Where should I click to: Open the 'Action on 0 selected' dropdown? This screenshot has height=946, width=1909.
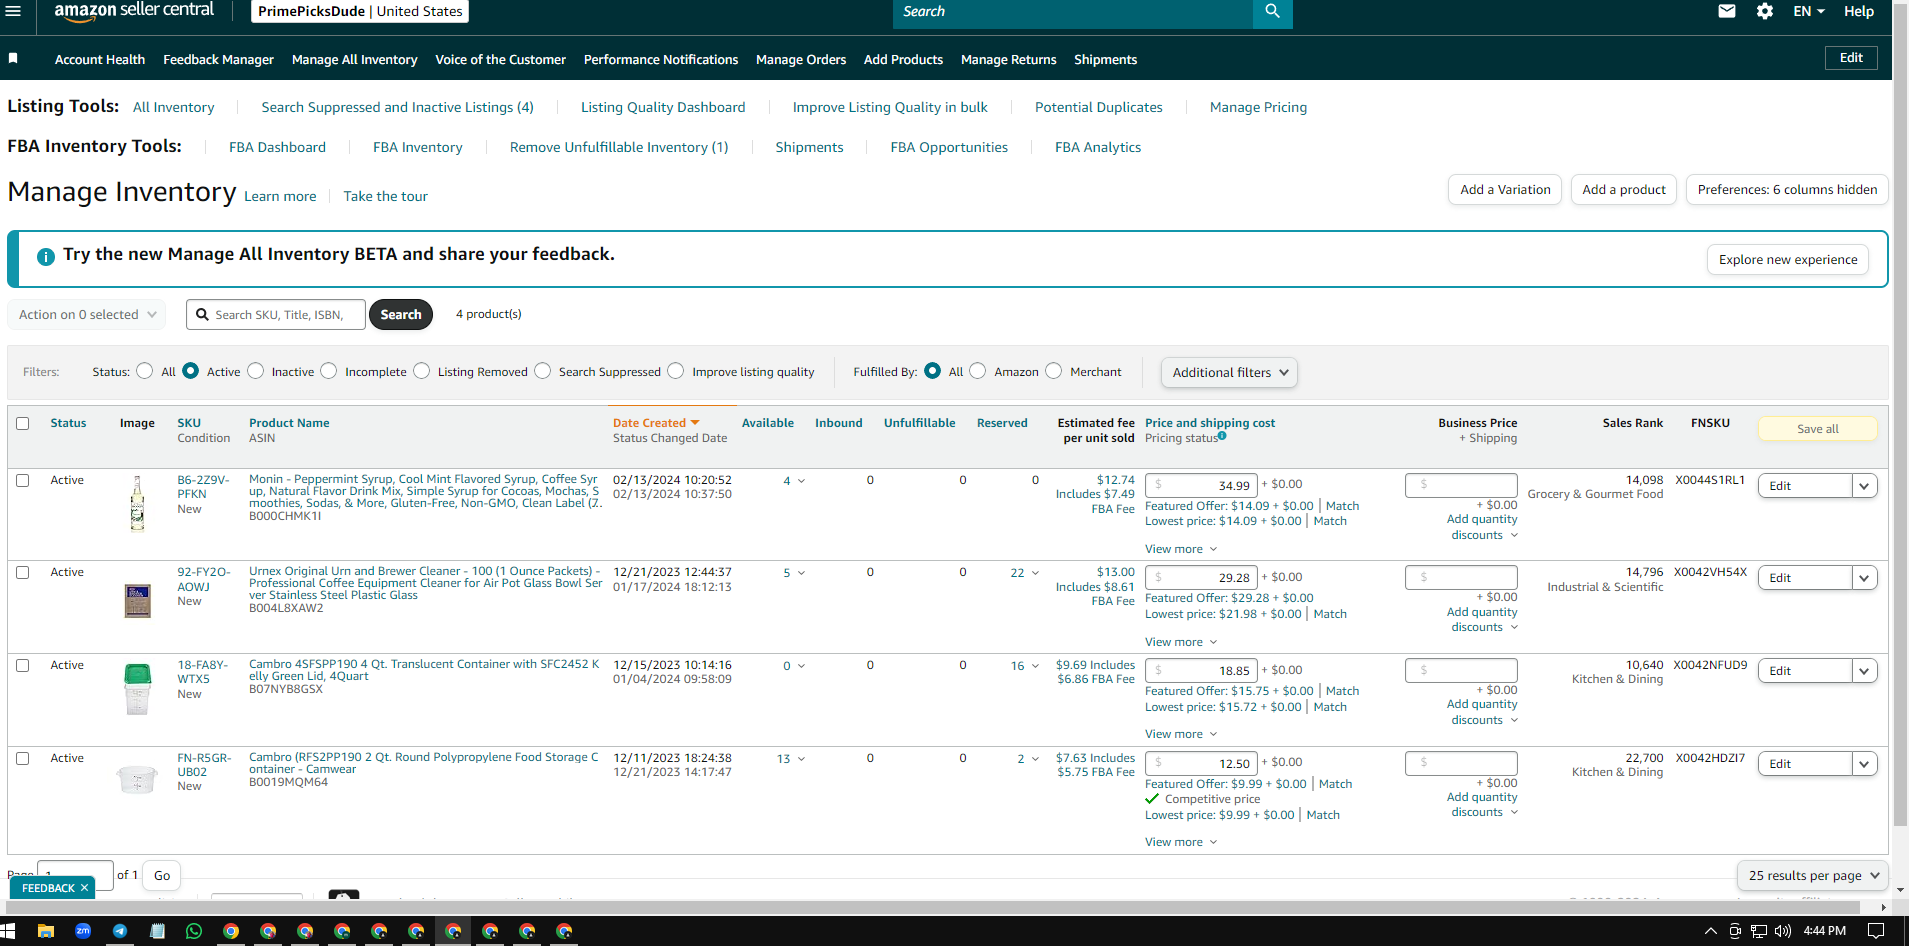click(87, 314)
